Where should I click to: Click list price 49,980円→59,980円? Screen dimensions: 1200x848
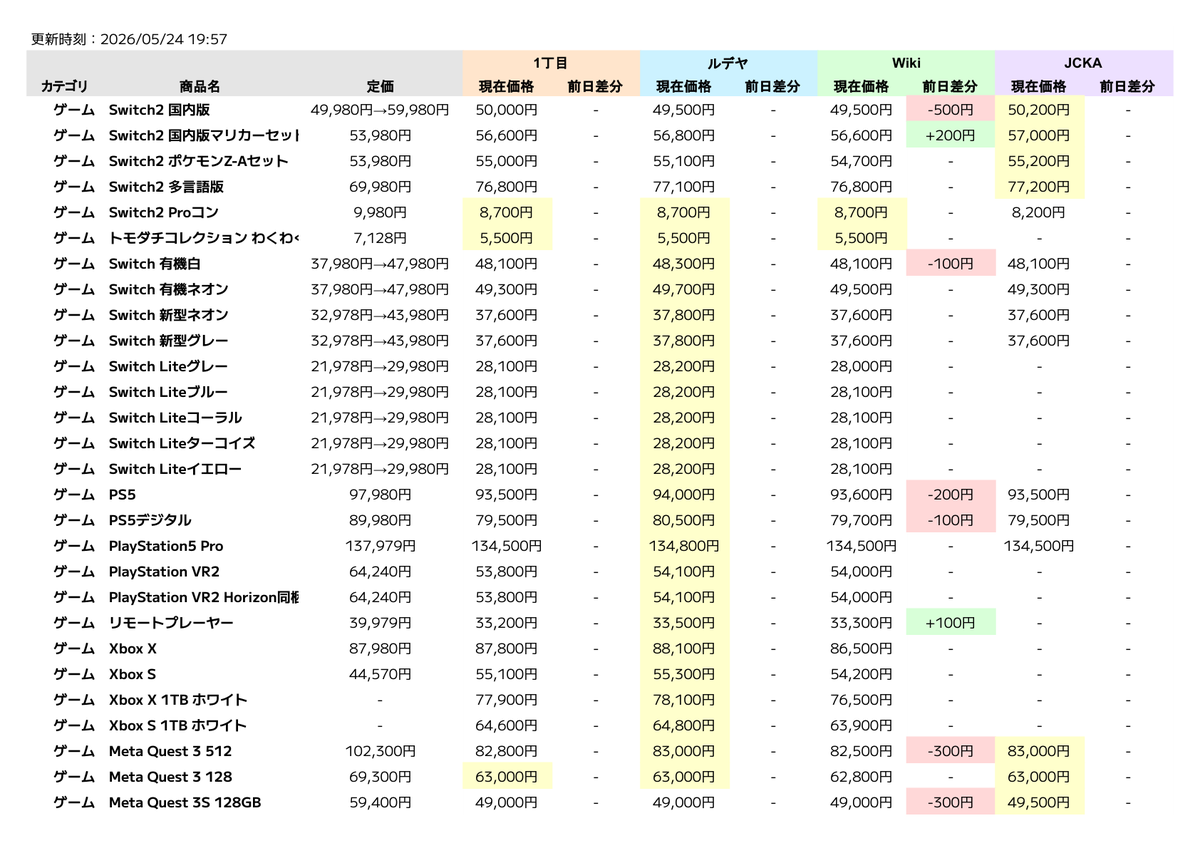[x=380, y=110]
